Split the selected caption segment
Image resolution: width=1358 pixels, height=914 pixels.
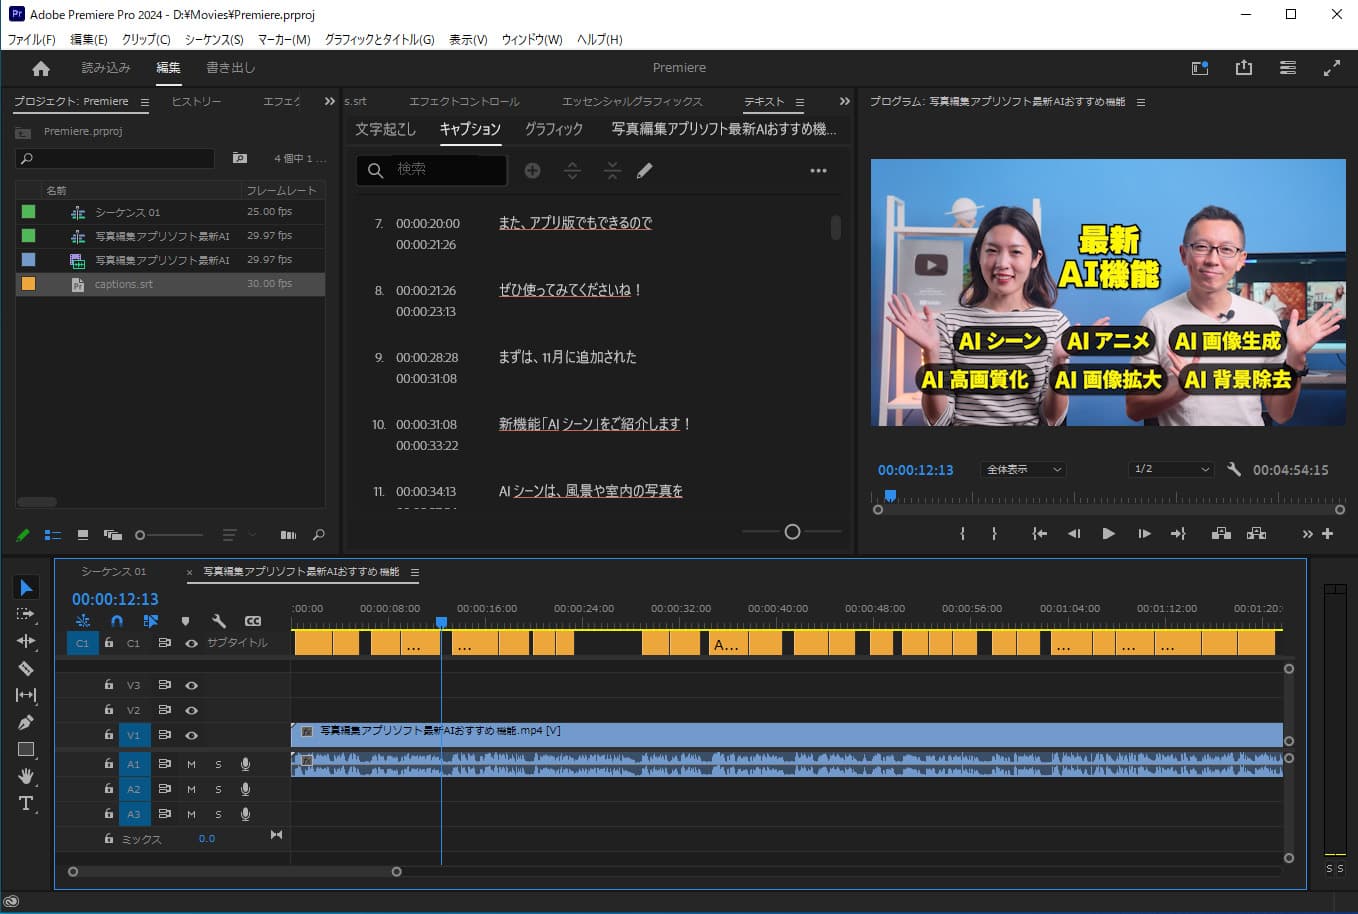[x=572, y=171]
